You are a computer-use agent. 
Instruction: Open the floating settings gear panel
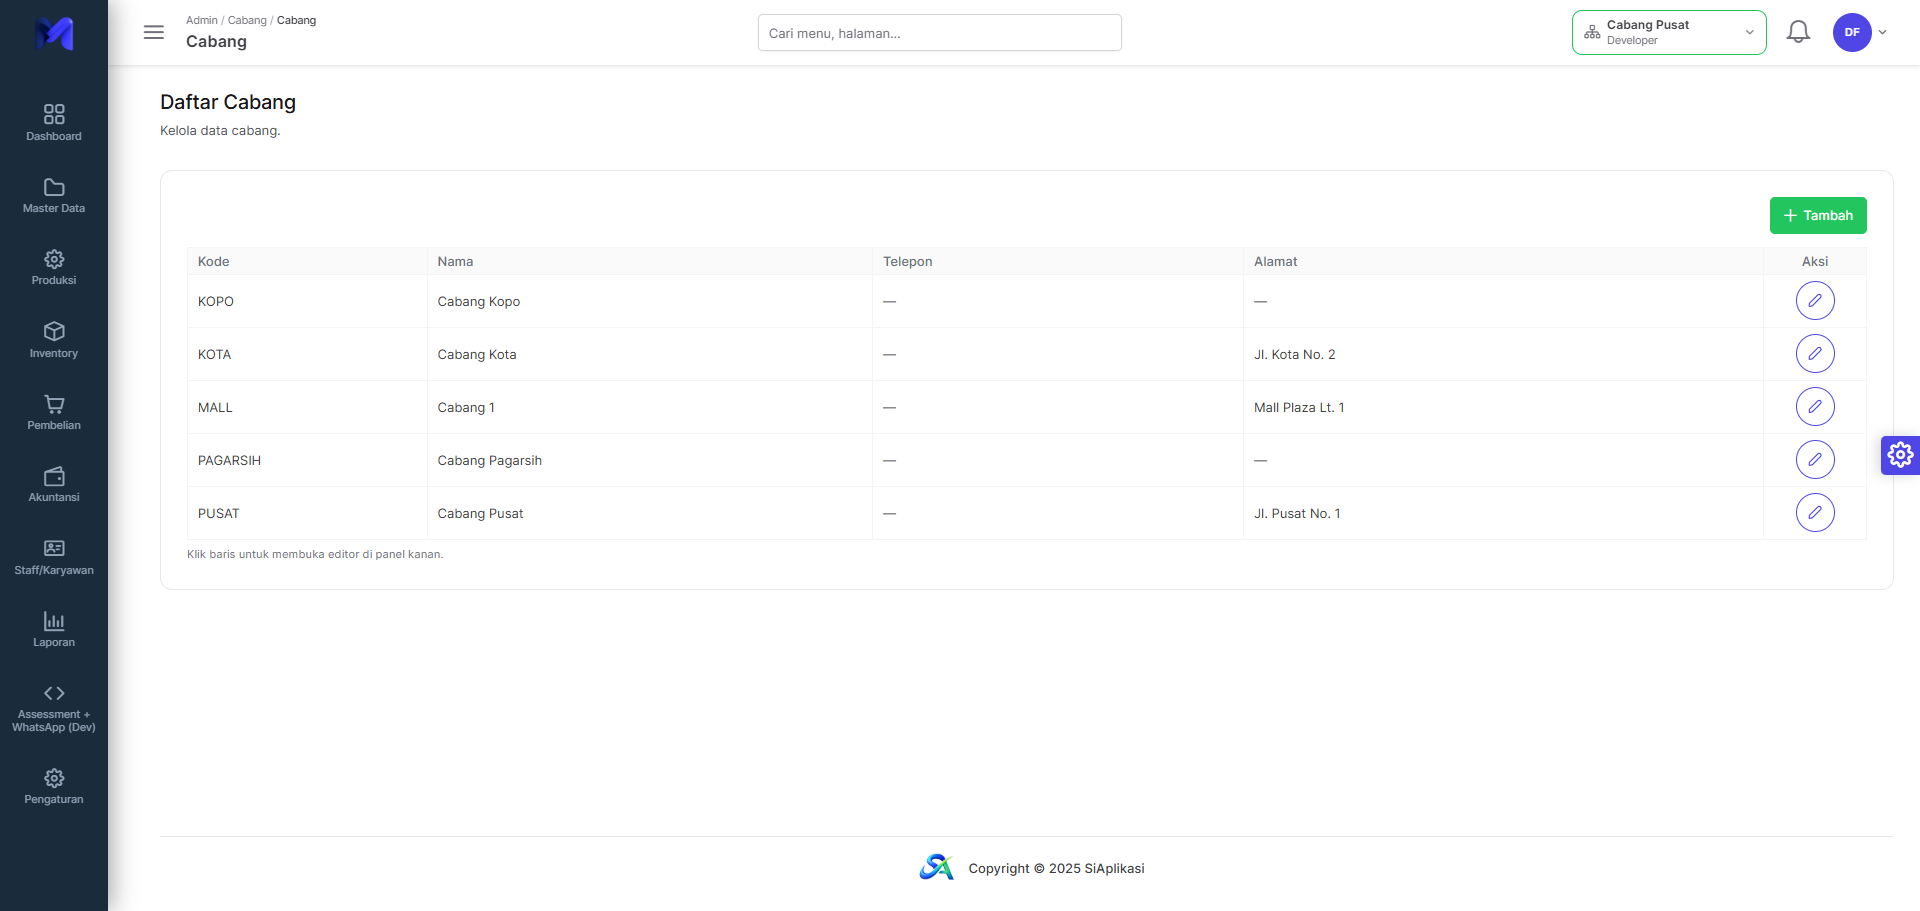(x=1900, y=455)
